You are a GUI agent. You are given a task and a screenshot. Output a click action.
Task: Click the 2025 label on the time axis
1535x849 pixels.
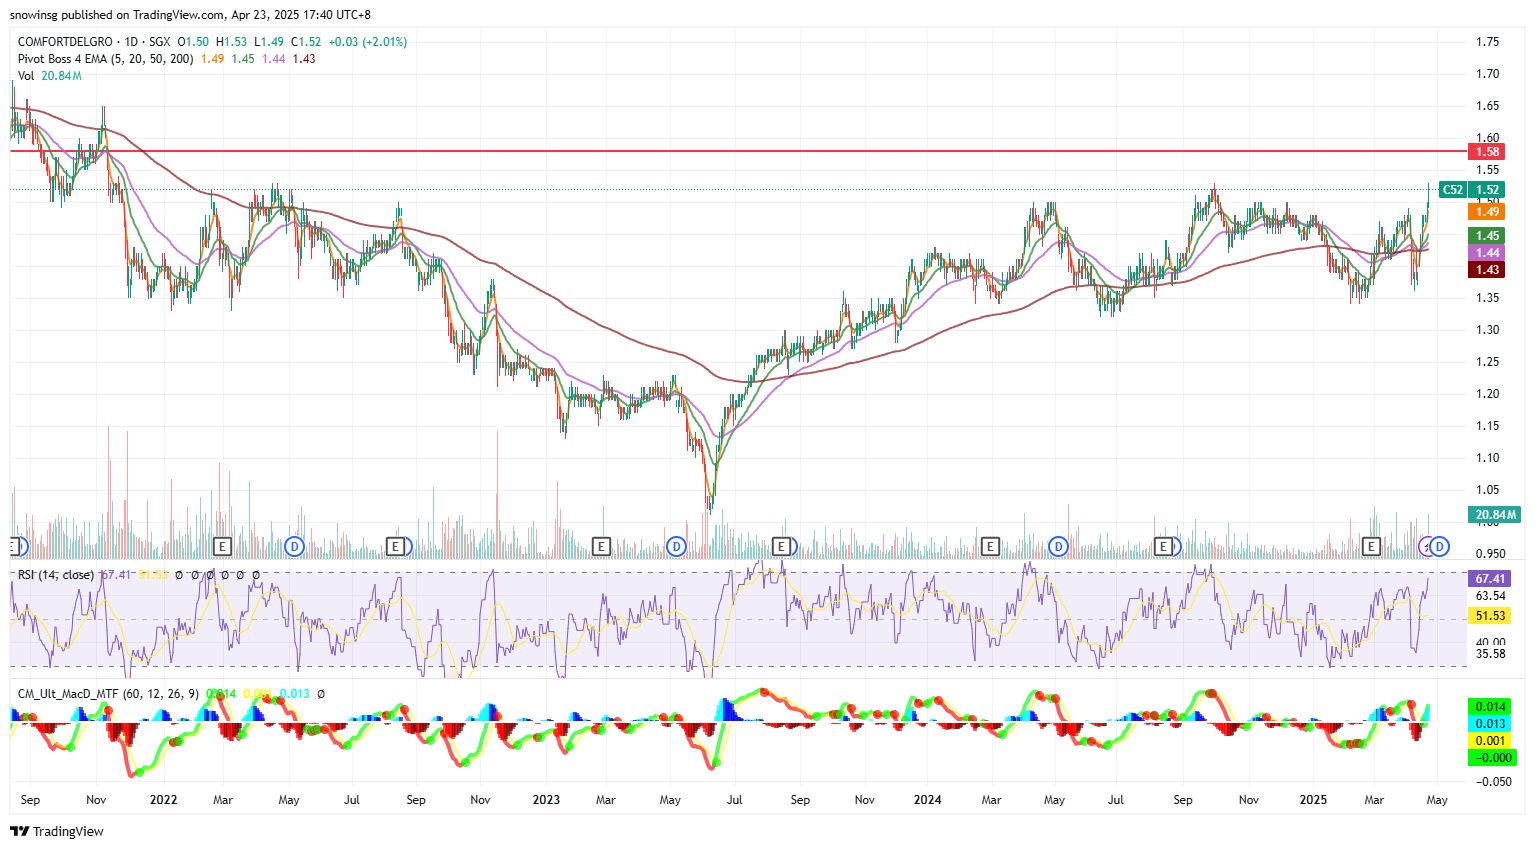tap(1313, 800)
